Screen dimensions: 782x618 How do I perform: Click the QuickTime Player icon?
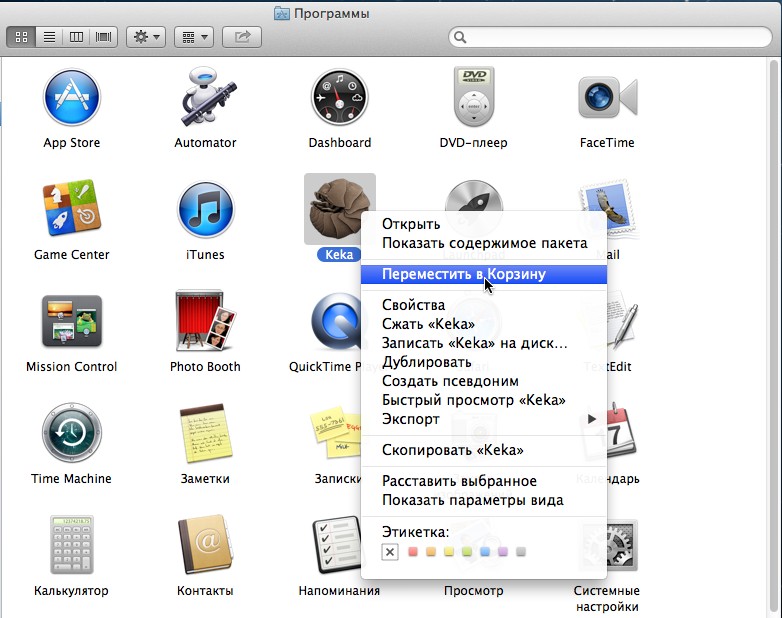coord(335,321)
